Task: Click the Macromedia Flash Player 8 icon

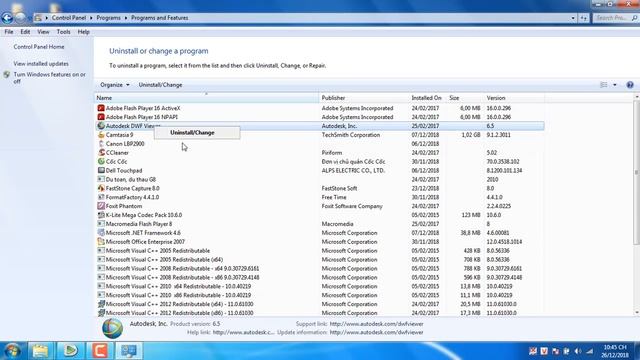Action: [101, 224]
